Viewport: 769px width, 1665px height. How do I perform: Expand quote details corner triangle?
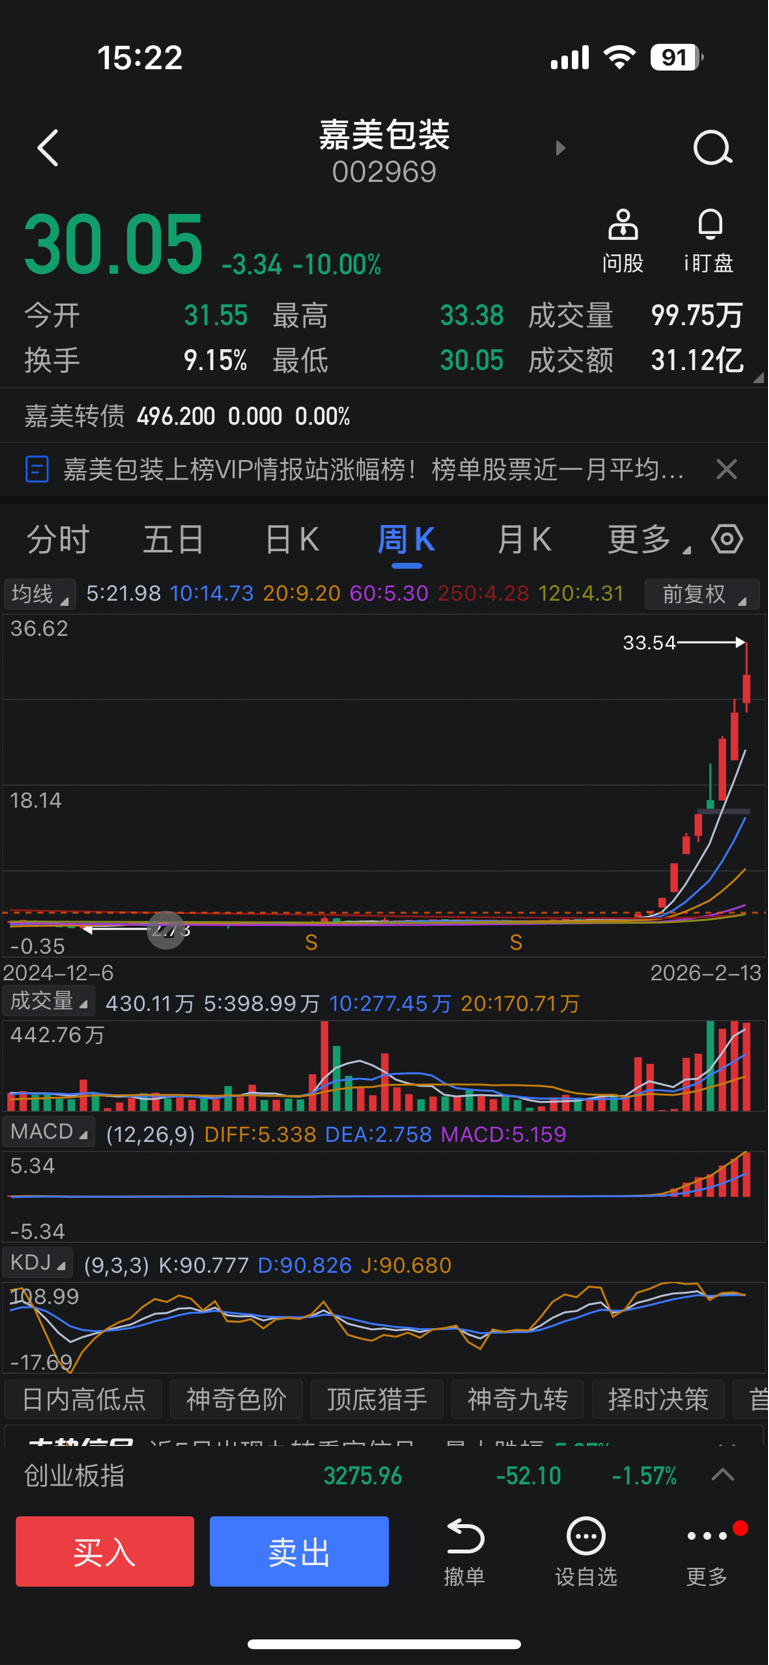click(x=758, y=377)
